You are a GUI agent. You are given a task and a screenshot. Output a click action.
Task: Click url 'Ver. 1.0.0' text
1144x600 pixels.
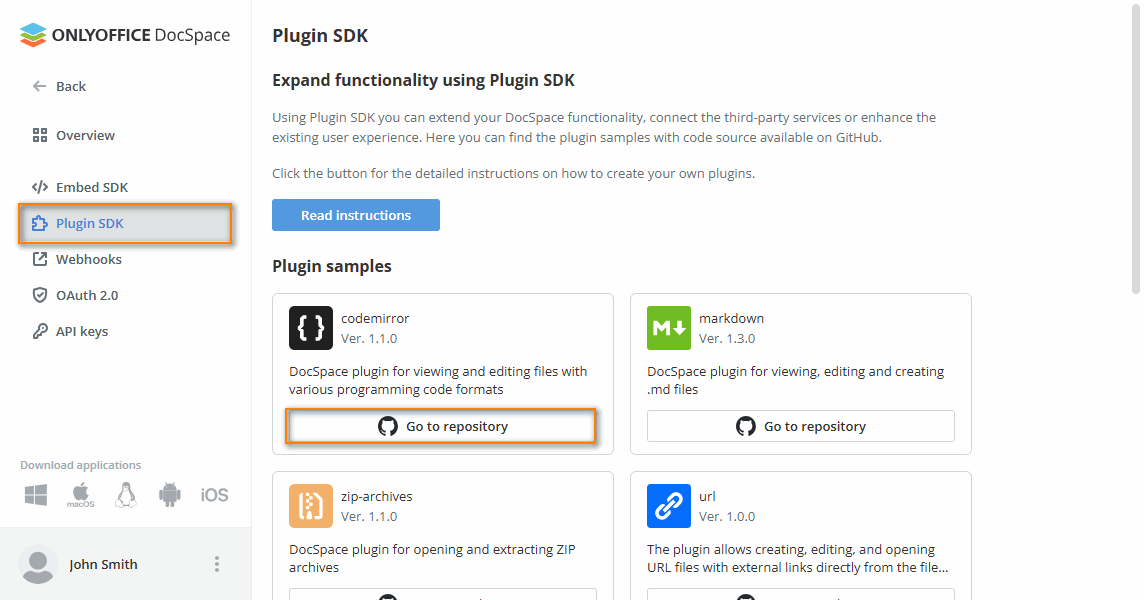[727, 517]
